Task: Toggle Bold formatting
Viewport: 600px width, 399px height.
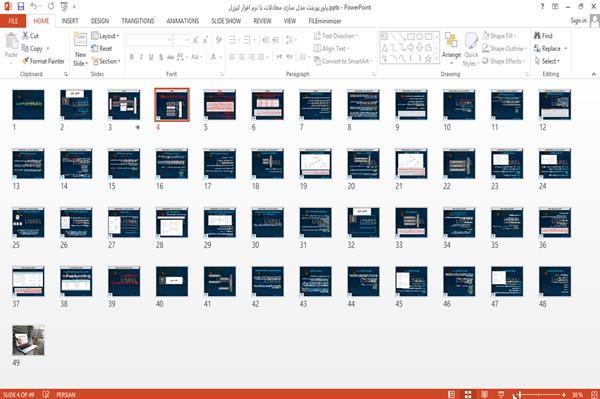Action: [132, 57]
